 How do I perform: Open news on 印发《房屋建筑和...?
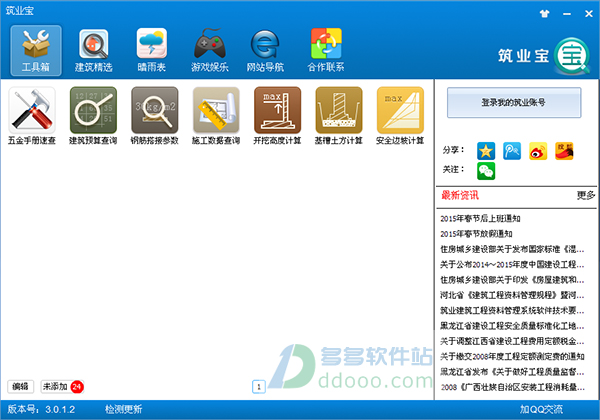tap(512, 280)
